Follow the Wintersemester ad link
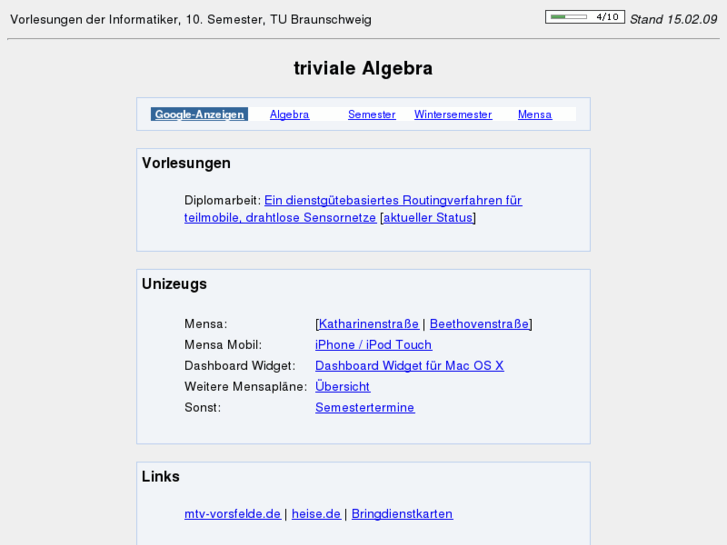Image resolution: width=727 pixels, height=545 pixels. [453, 115]
